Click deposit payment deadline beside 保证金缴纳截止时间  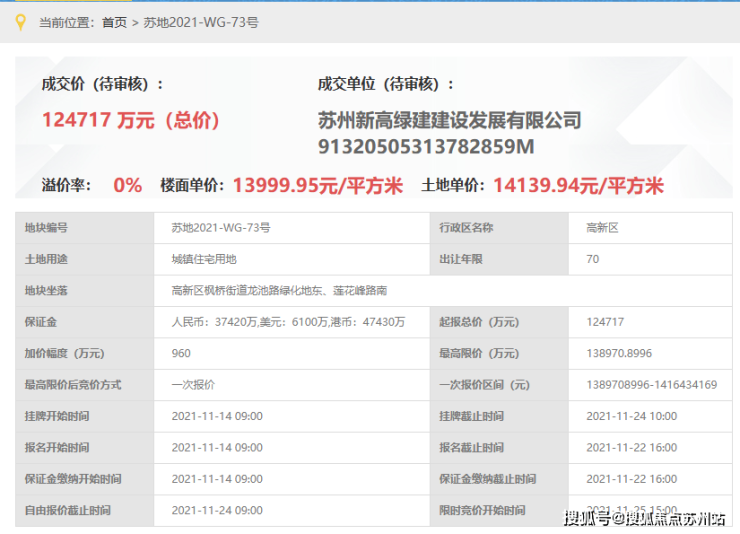pos(631,479)
